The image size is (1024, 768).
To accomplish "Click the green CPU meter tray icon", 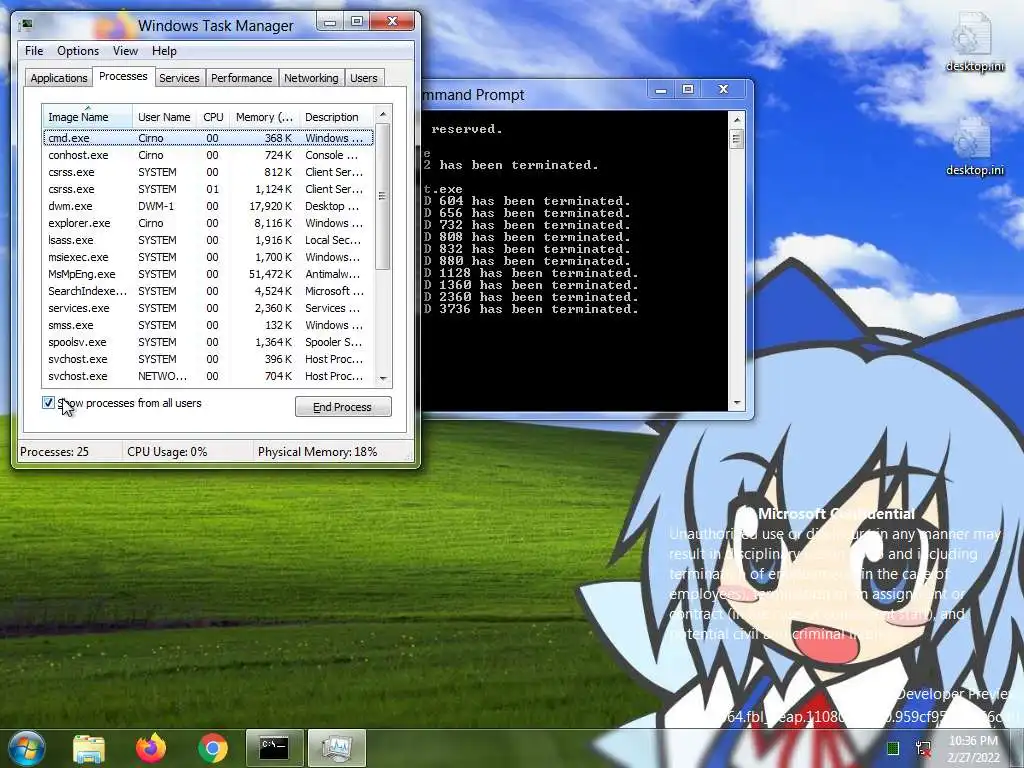I will tap(893, 748).
